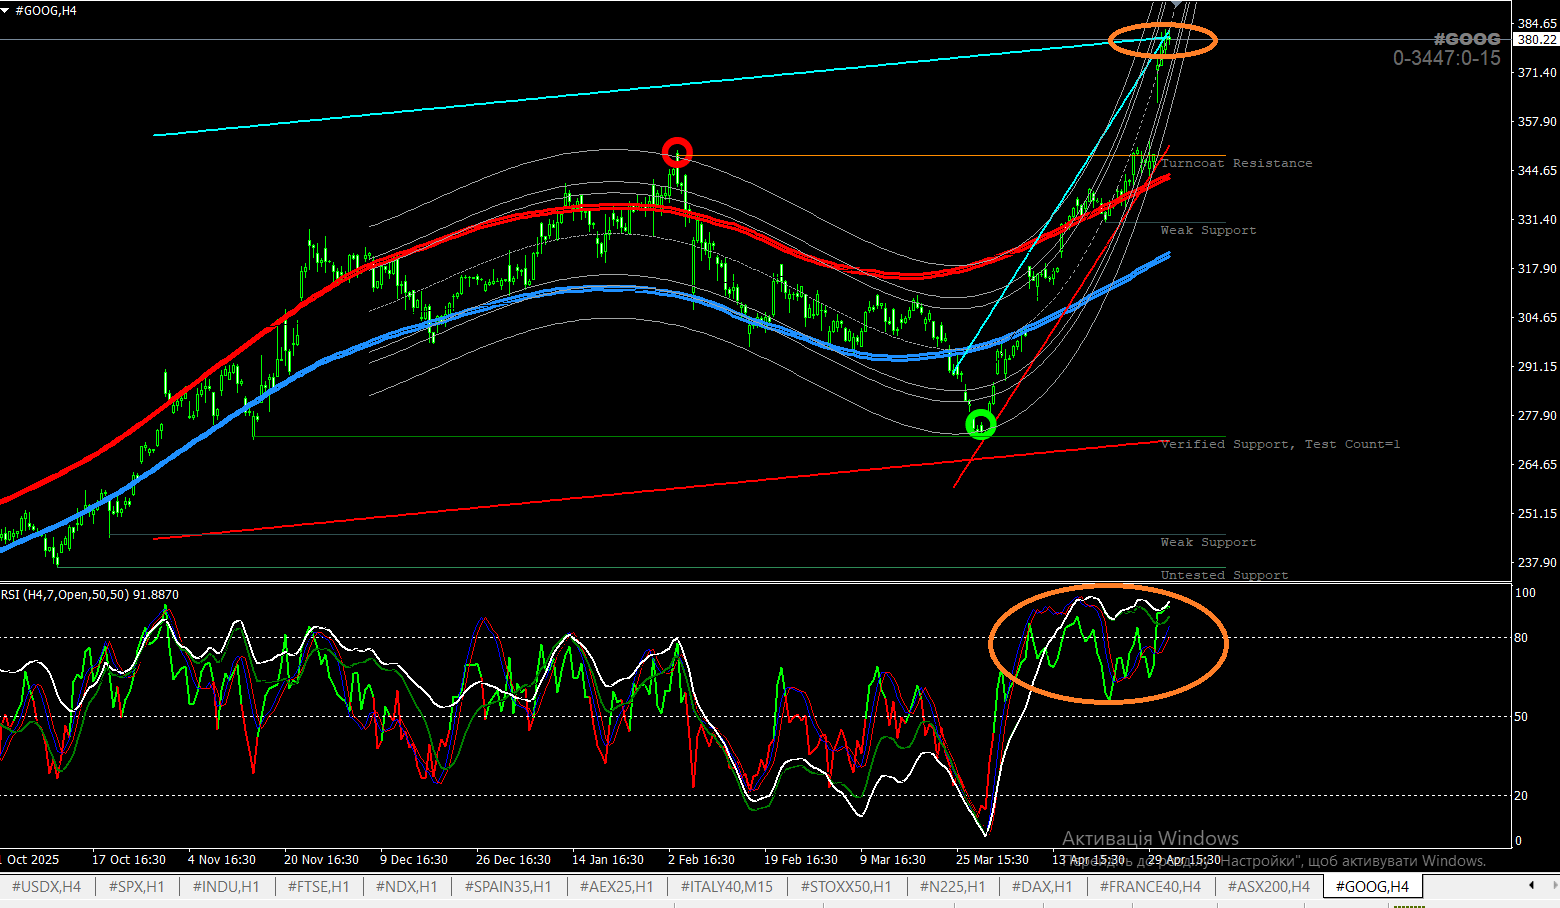1560x908 pixels.
Task: Switch to the #AEX25,H1 chart
Action: click(x=616, y=886)
